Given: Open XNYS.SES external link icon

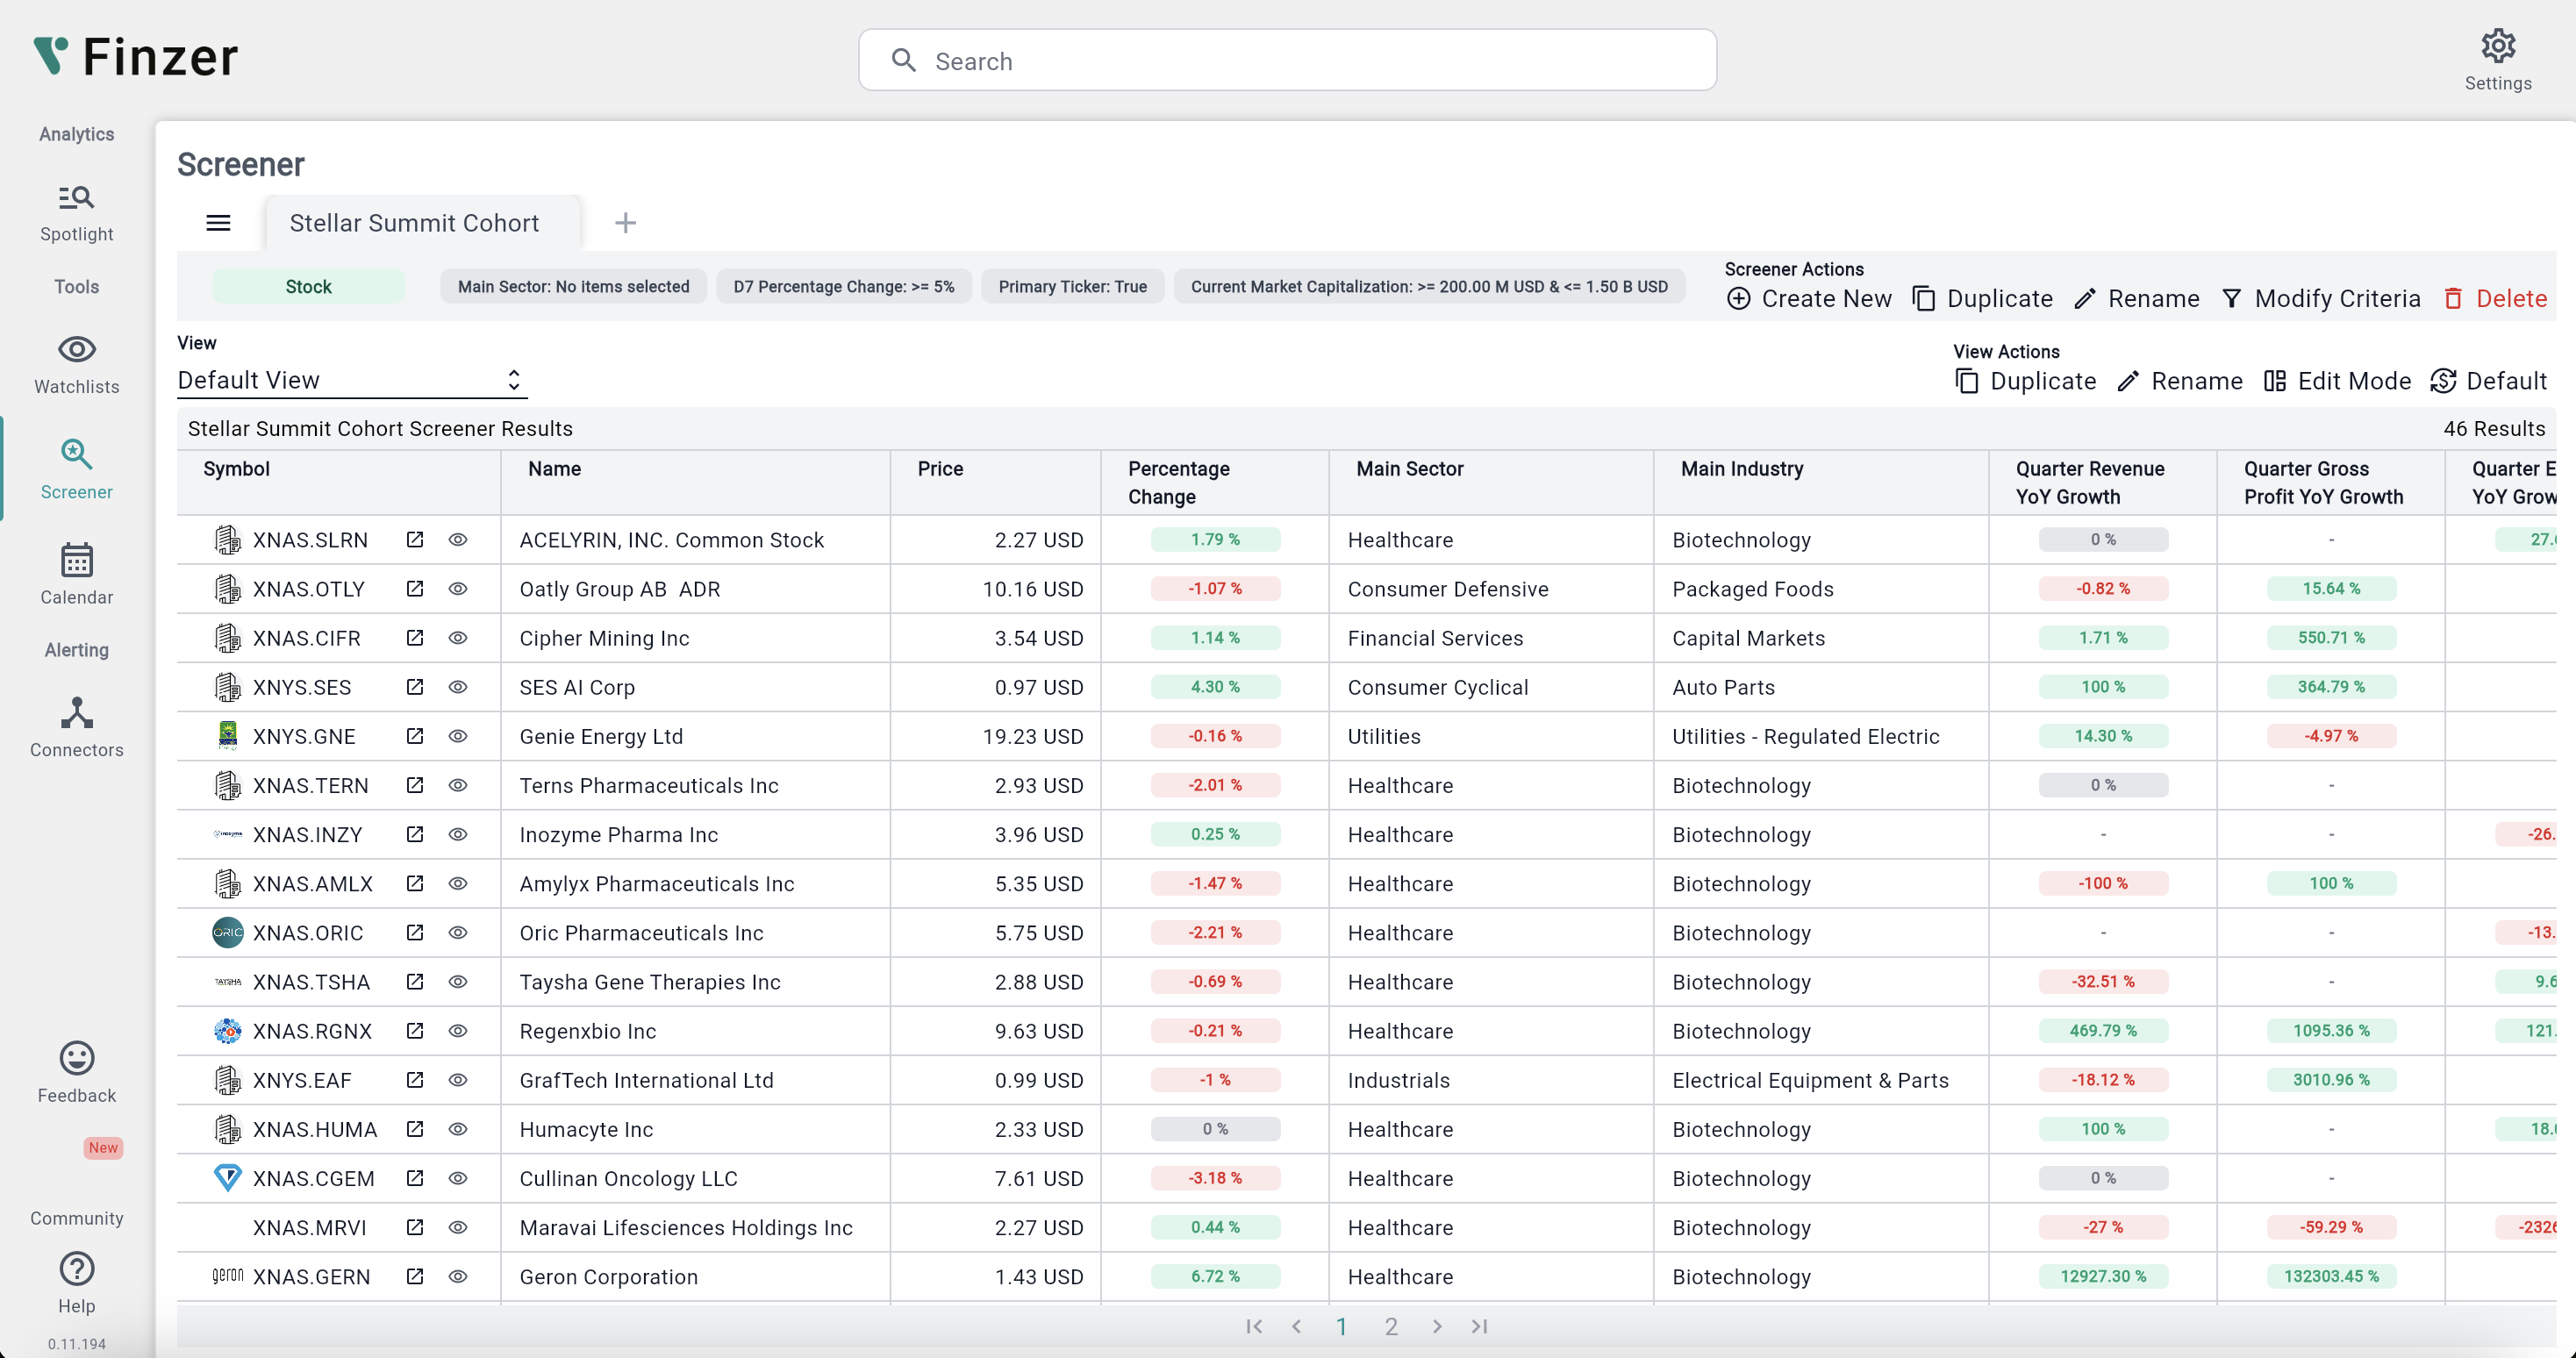Looking at the screenshot, I should click(415, 687).
